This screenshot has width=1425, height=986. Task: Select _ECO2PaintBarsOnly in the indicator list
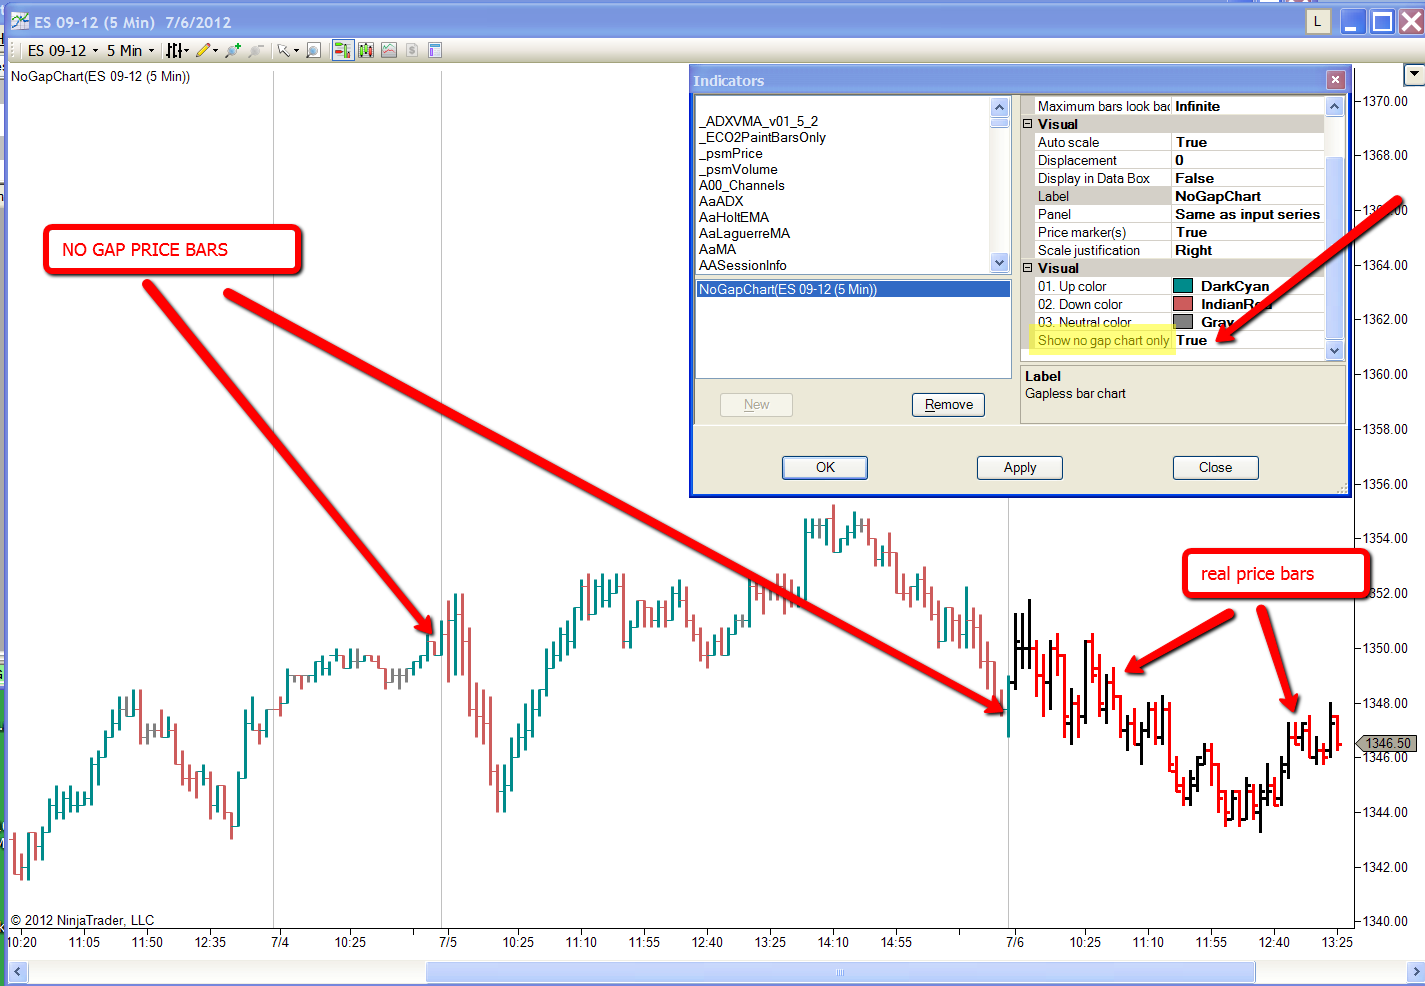pyautogui.click(x=762, y=137)
